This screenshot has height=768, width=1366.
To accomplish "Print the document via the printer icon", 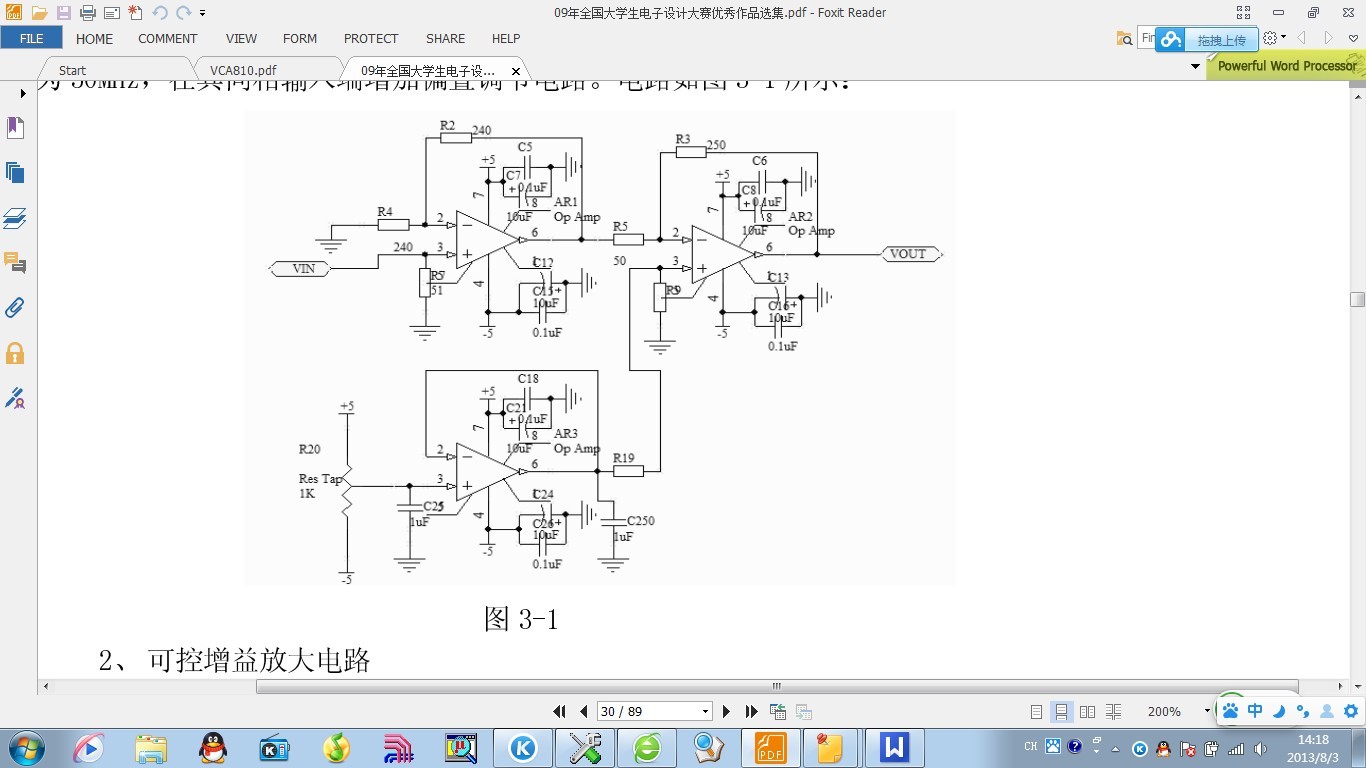I will [88, 13].
